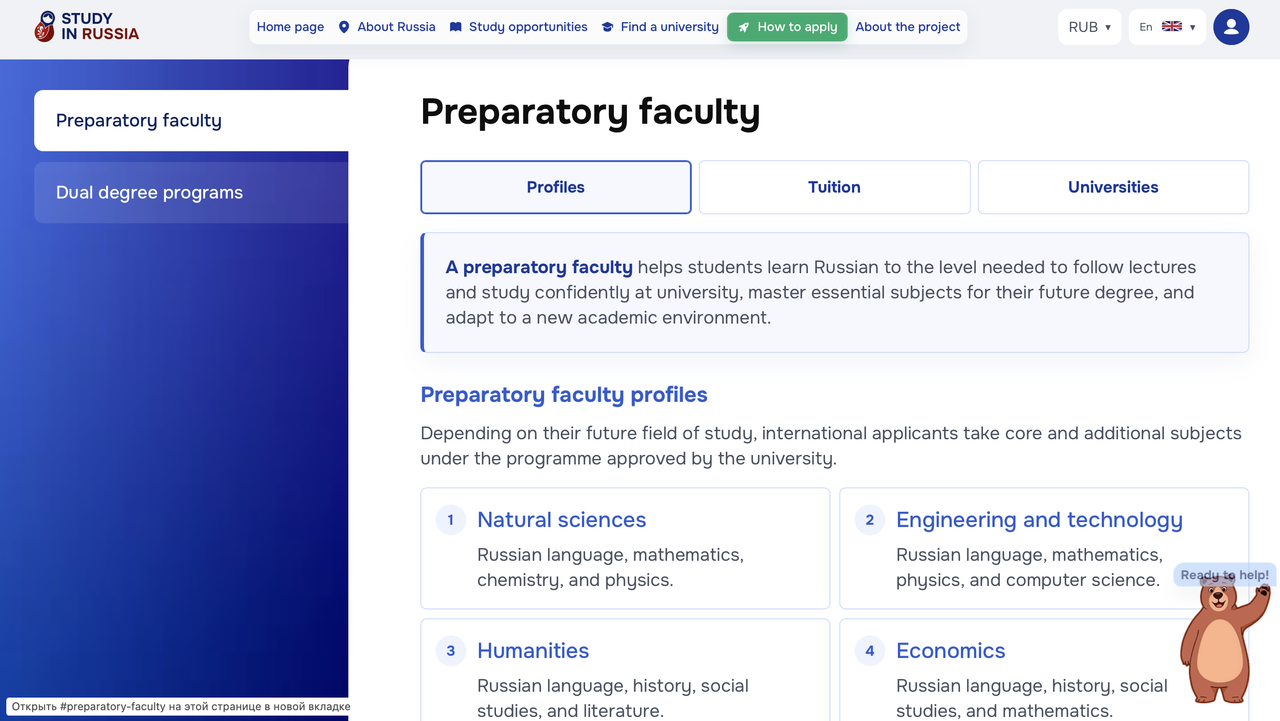The width and height of the screenshot is (1280, 721).
Task: Go to Home page in the navigation
Action: pyautogui.click(x=290, y=27)
